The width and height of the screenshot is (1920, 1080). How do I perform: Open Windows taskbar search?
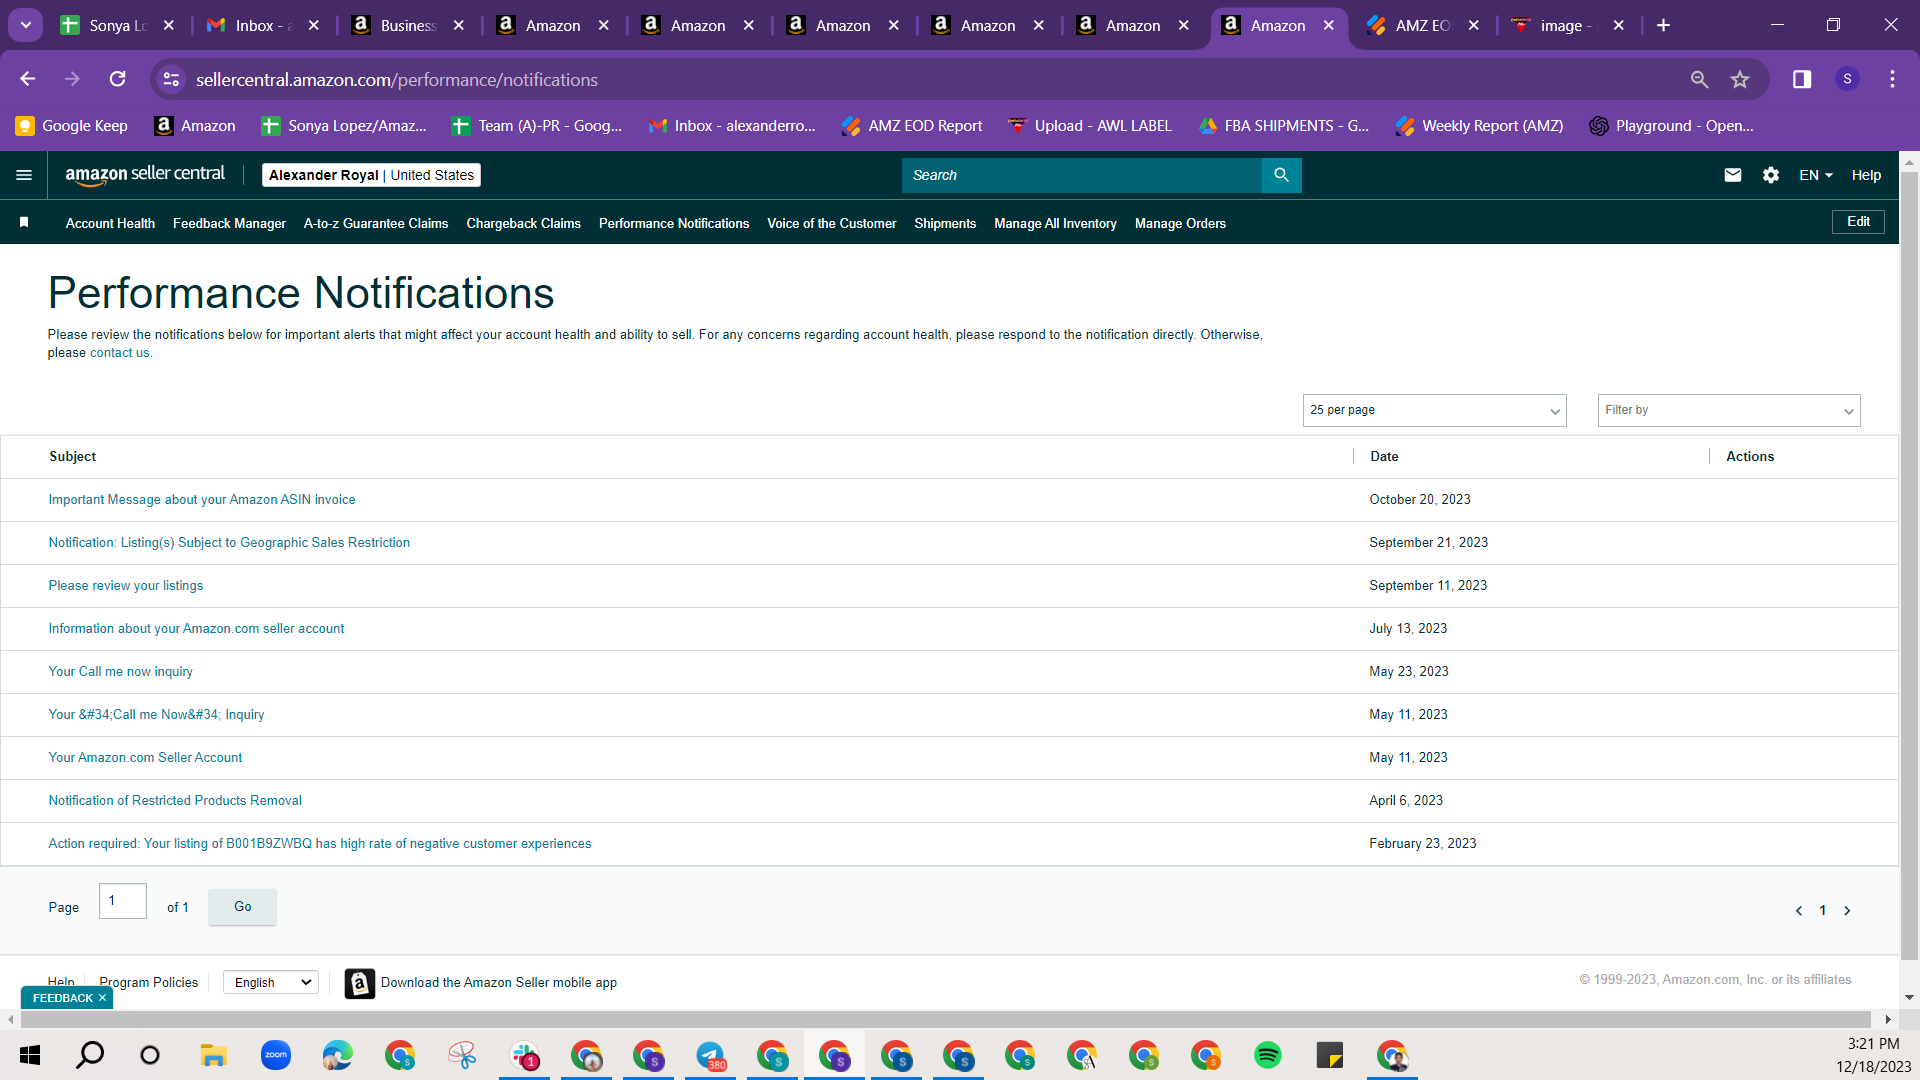(x=90, y=1055)
